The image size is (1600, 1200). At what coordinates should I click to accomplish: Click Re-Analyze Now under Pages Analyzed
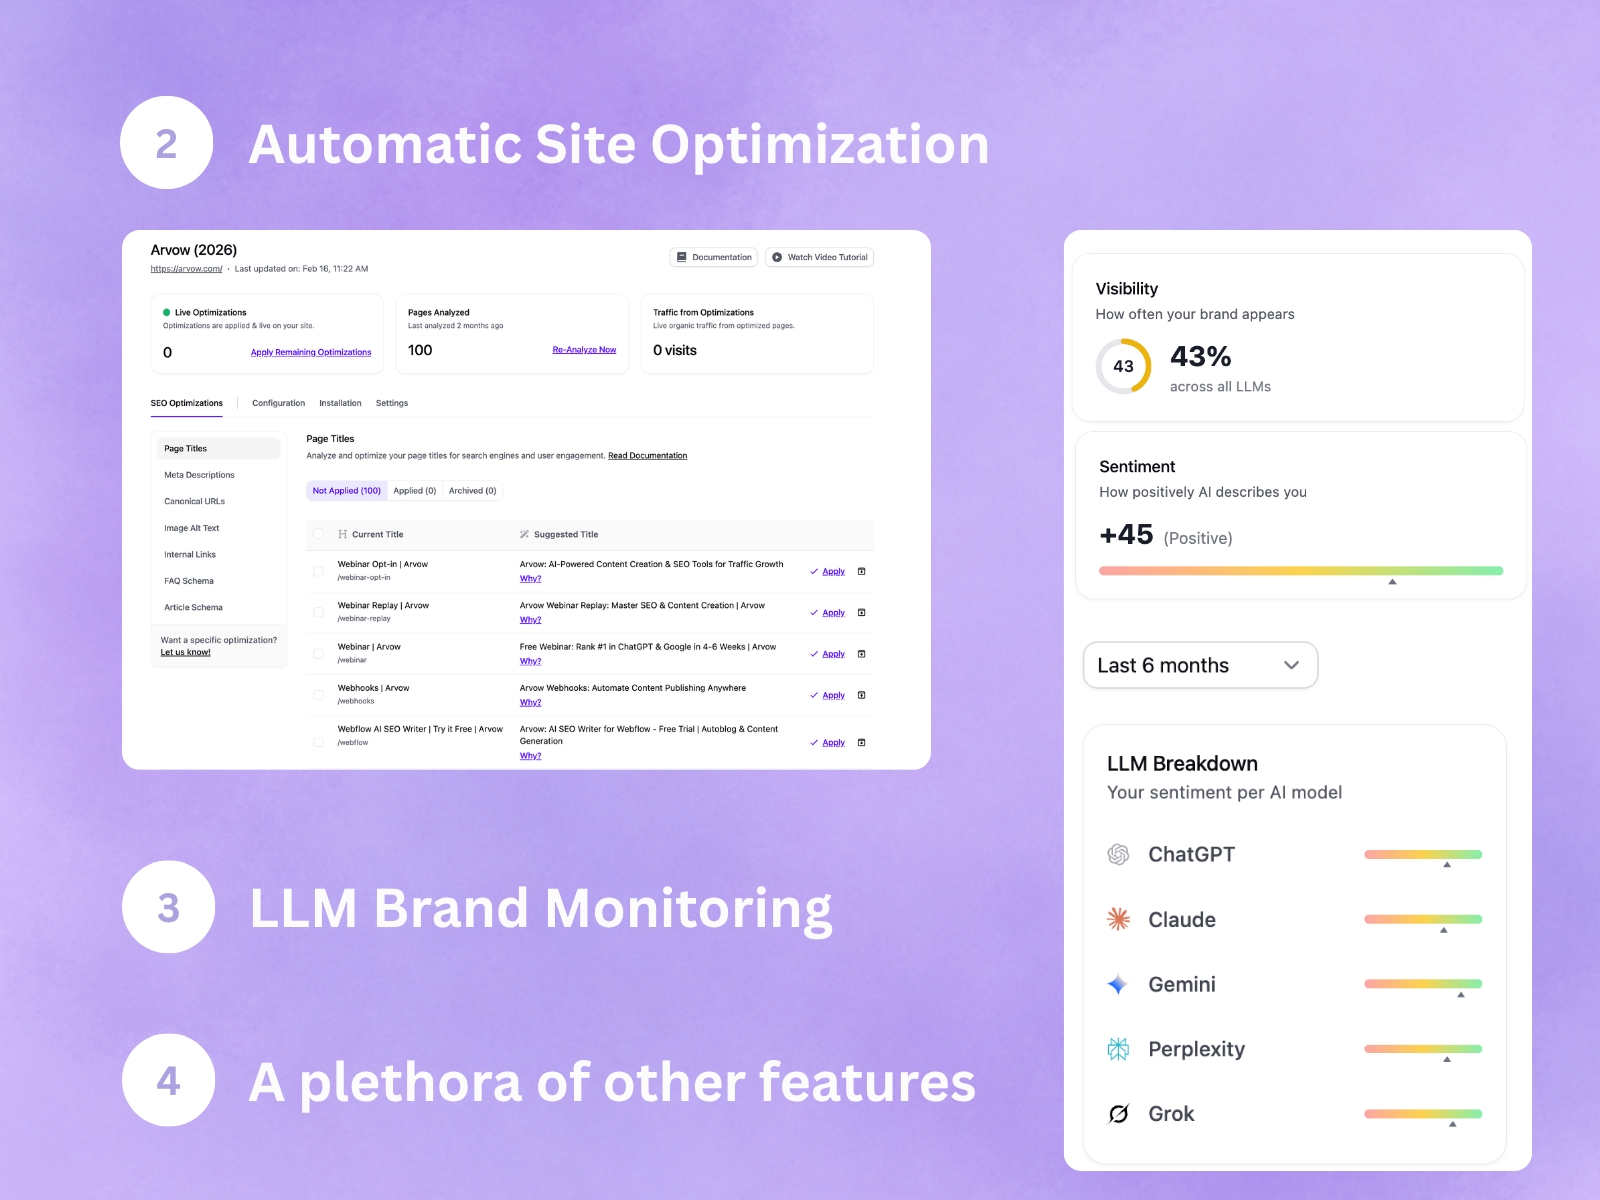[584, 349]
